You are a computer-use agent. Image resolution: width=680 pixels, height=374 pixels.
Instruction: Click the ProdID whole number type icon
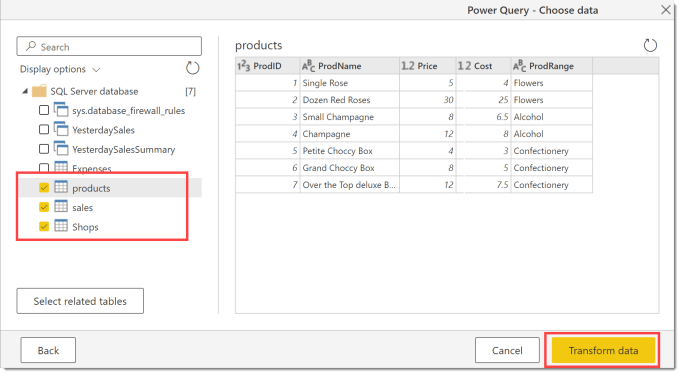(x=243, y=66)
